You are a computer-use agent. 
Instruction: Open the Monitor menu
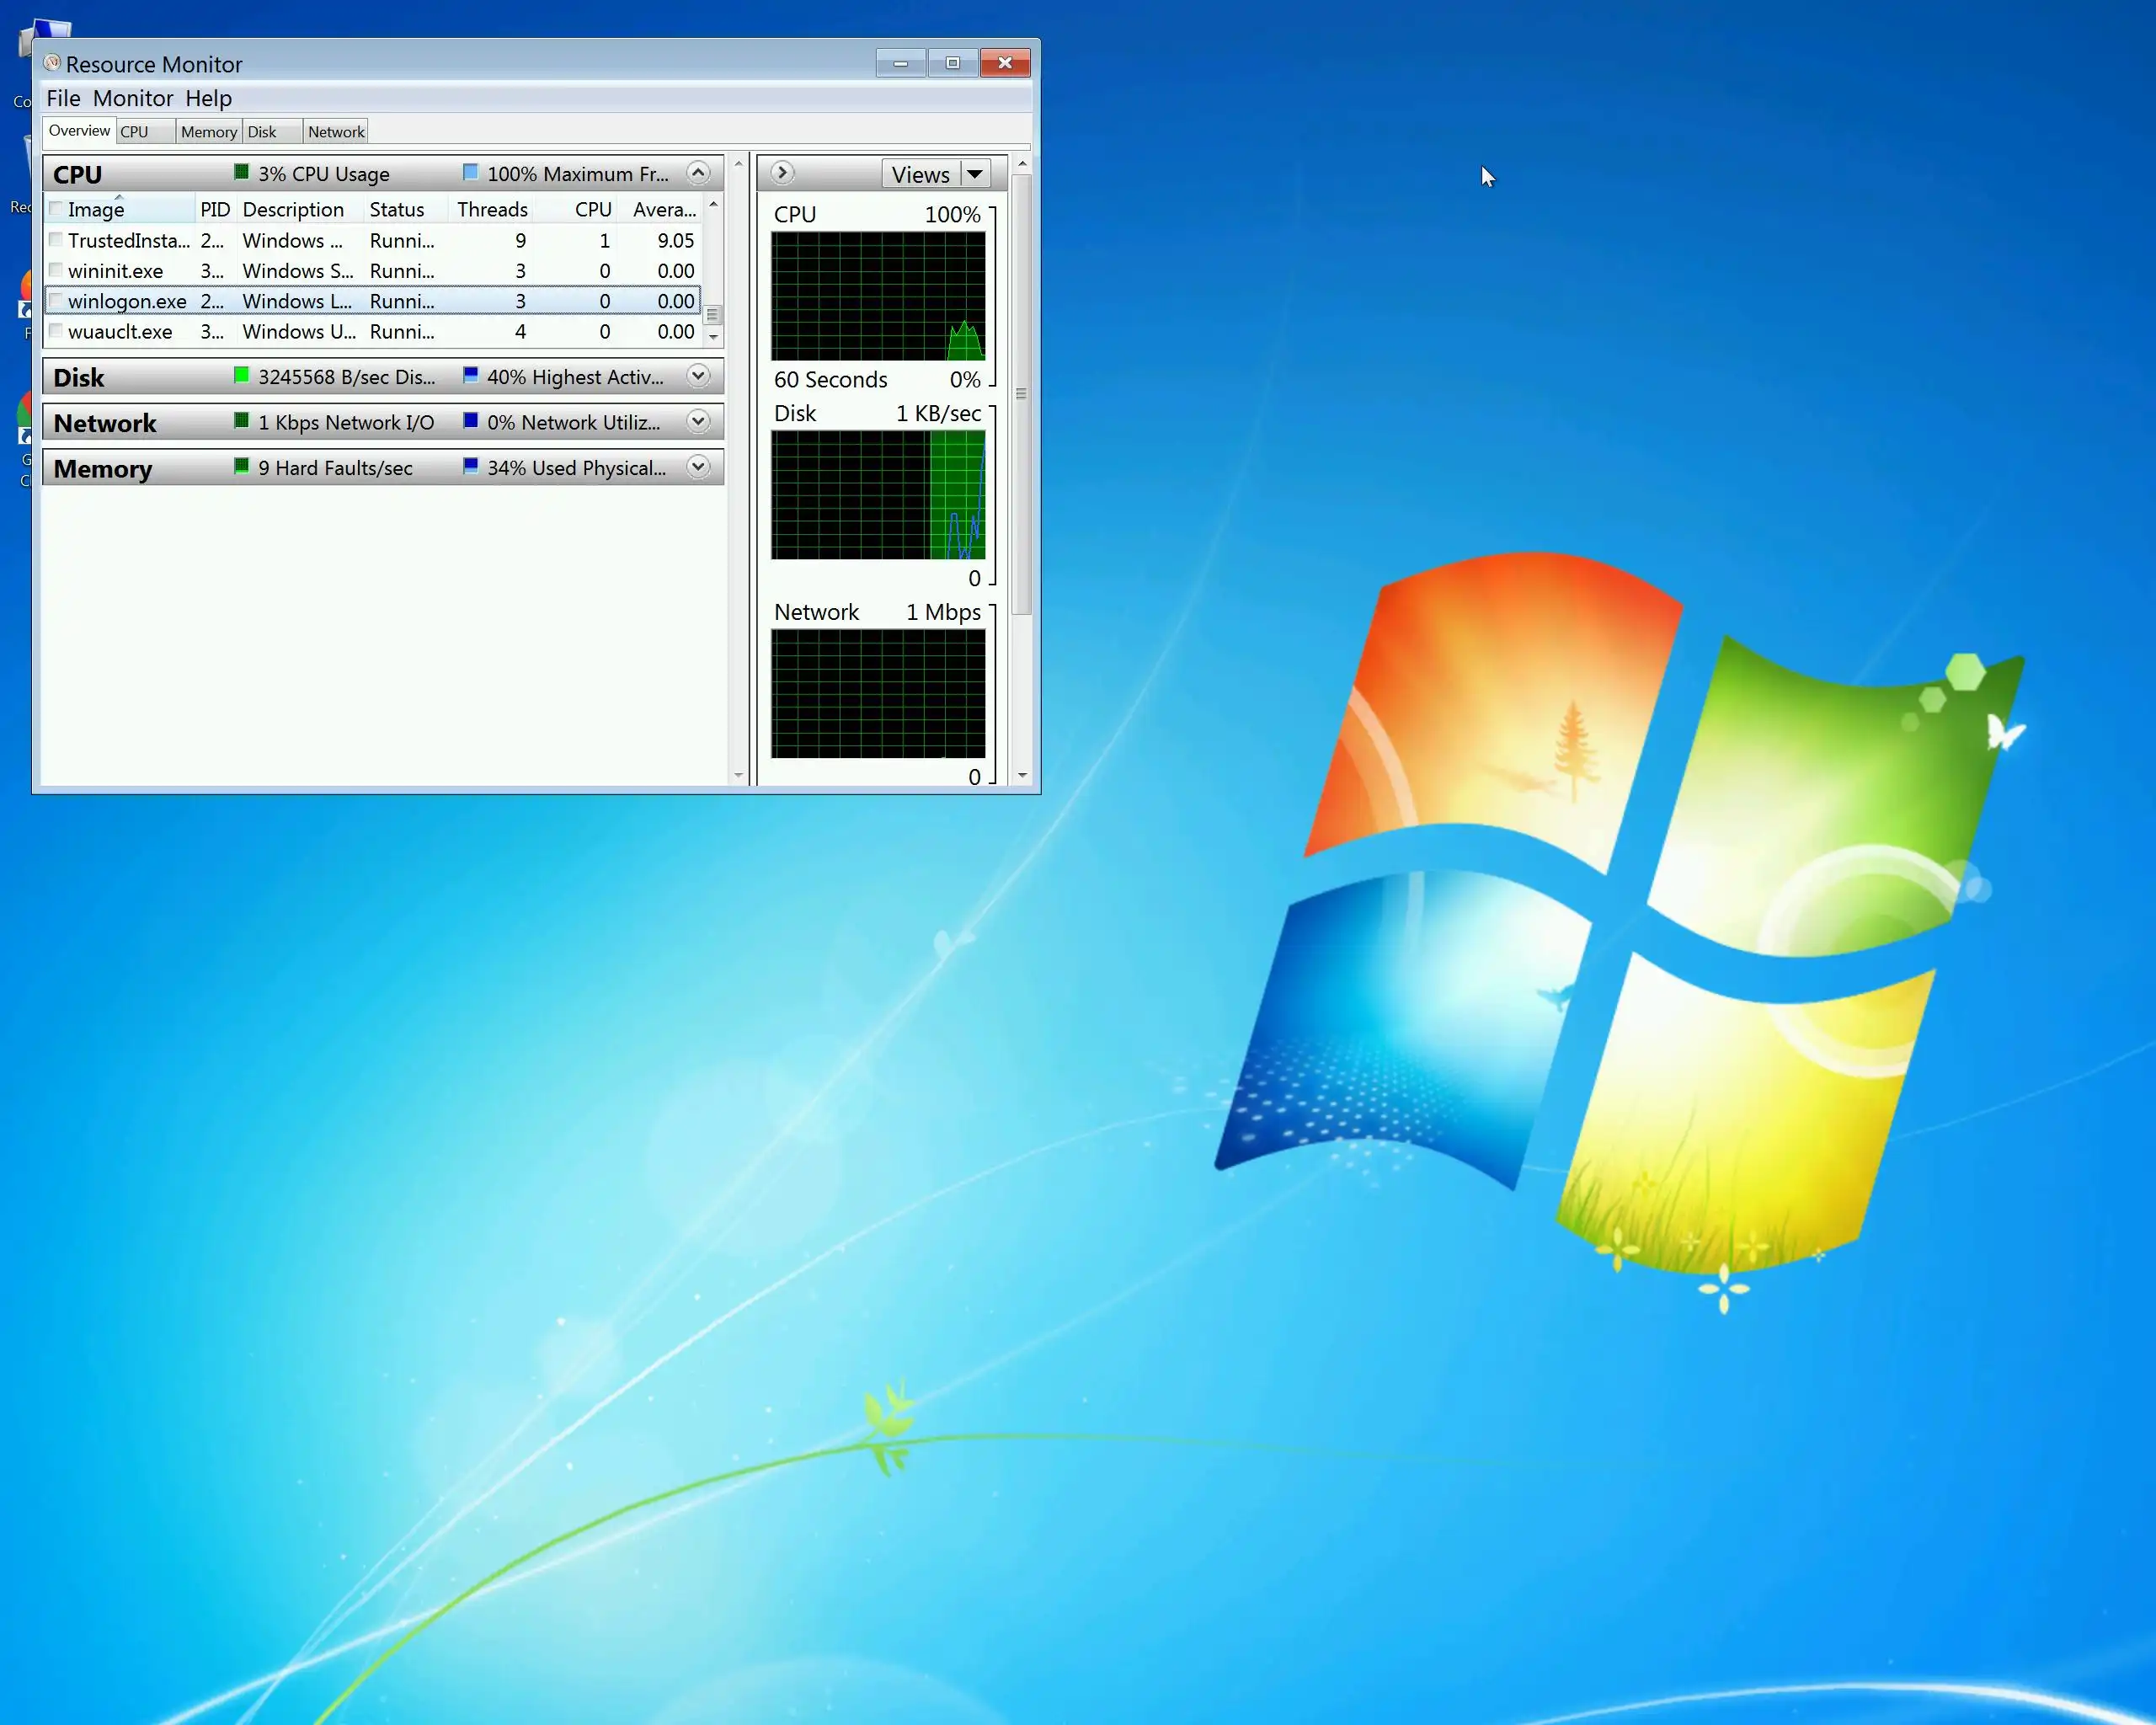tap(133, 98)
